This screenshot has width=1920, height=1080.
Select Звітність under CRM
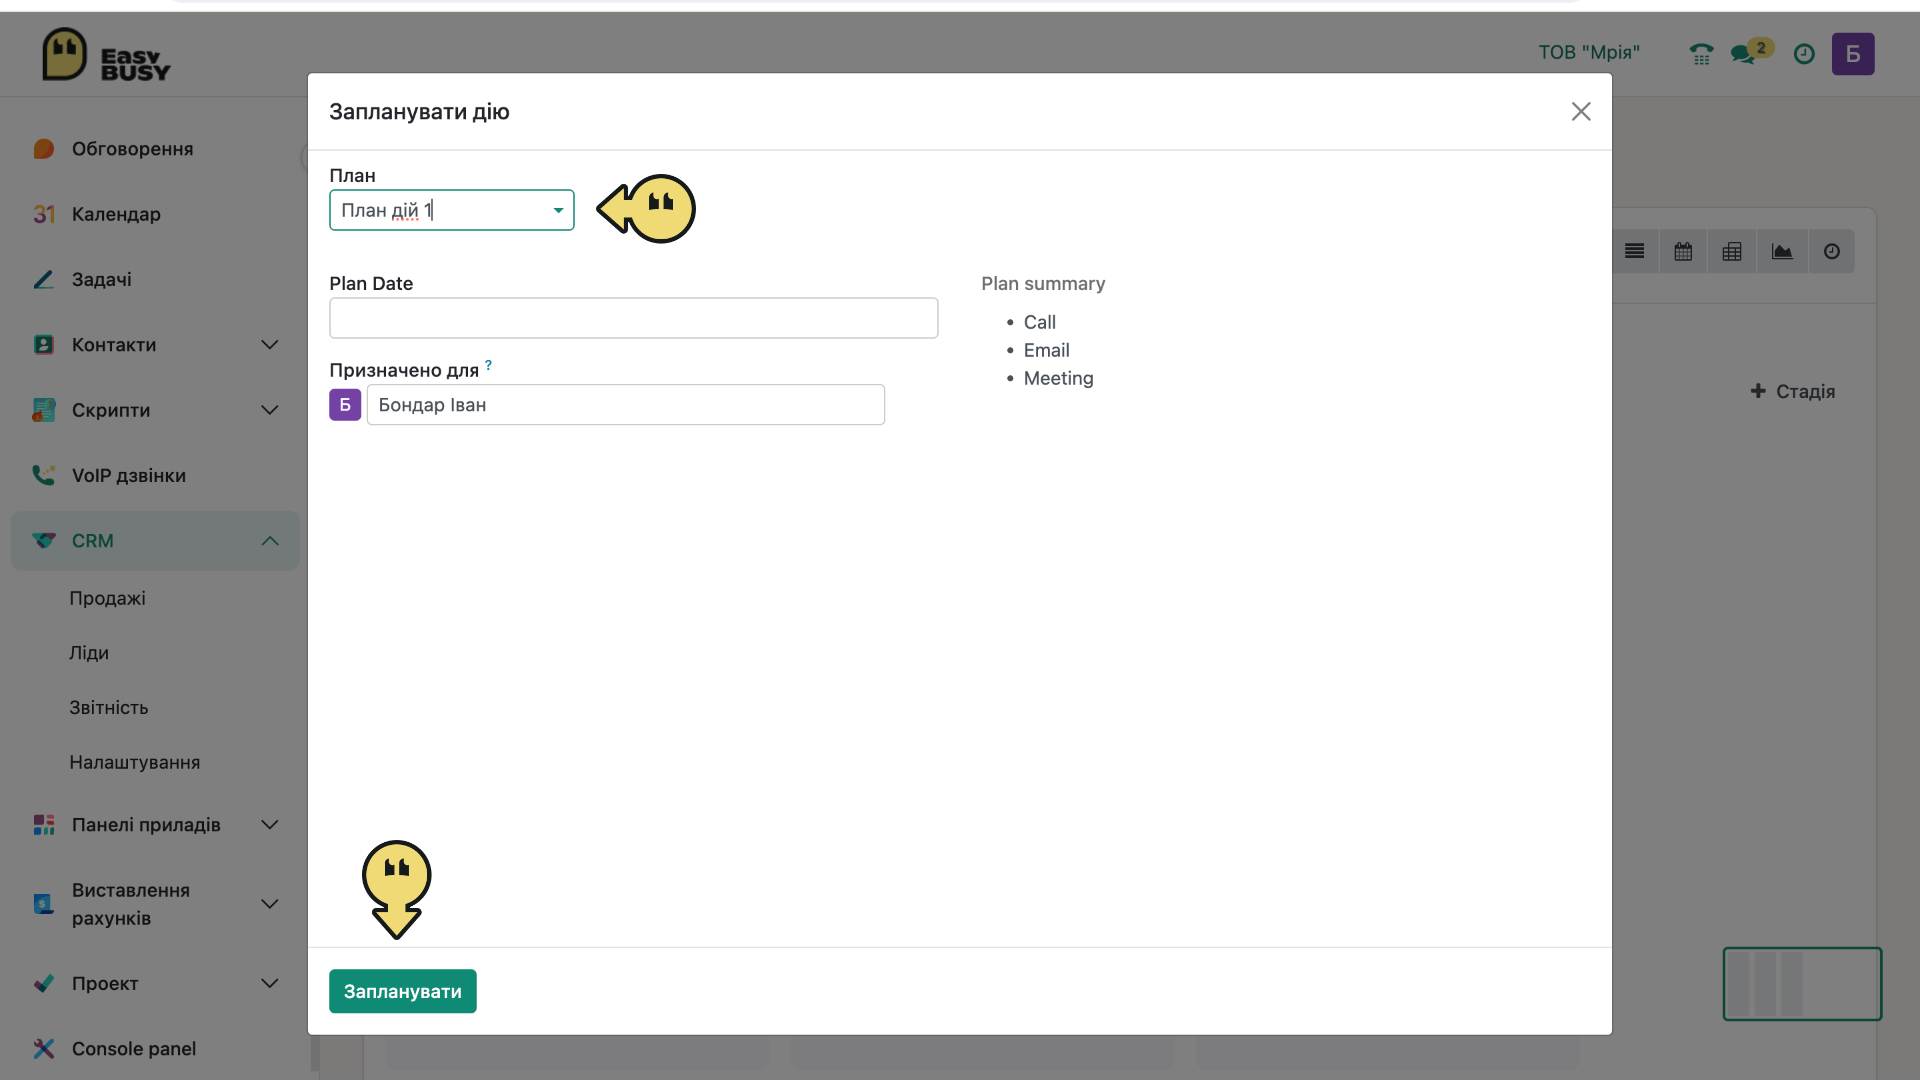click(109, 708)
